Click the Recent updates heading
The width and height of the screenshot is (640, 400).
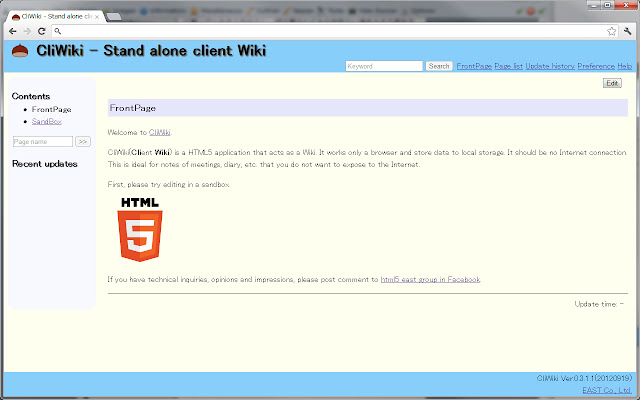44,164
